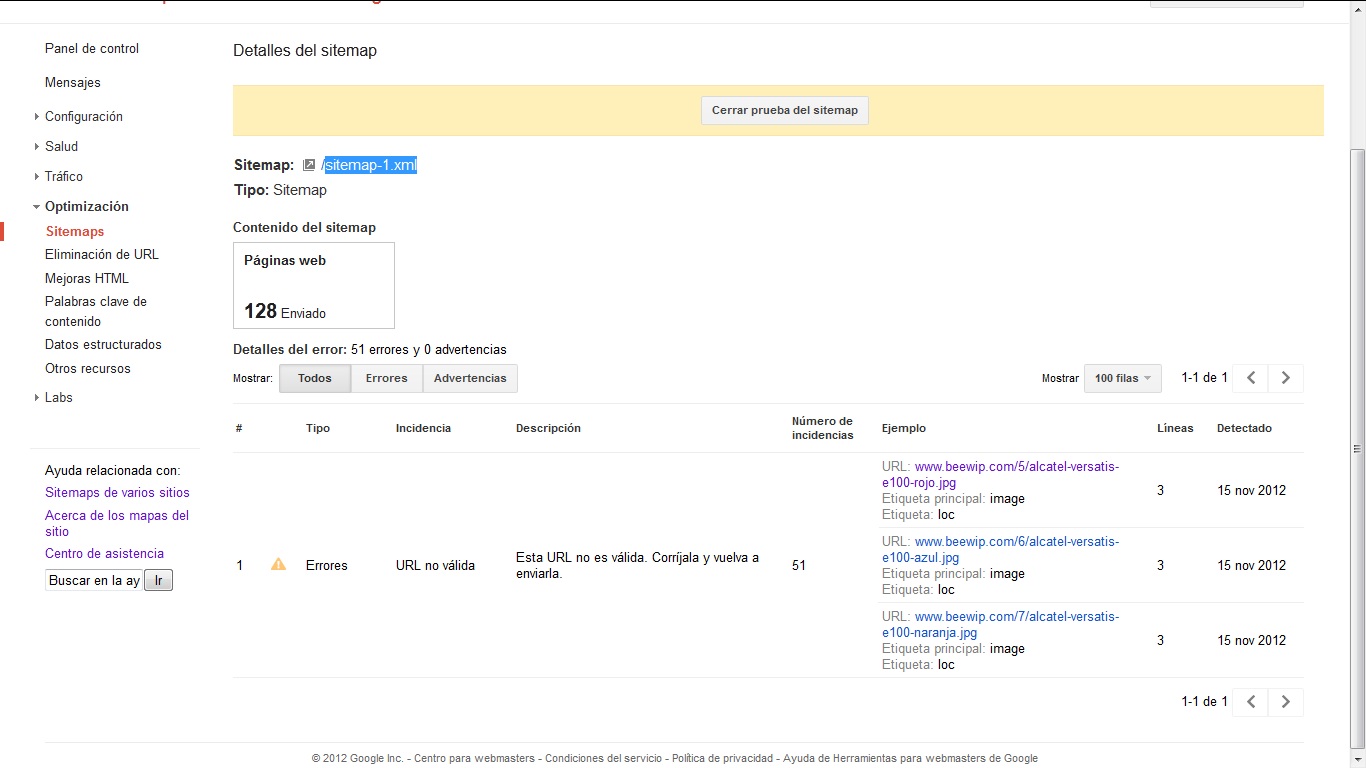Click the Páginas web content box

314,285
